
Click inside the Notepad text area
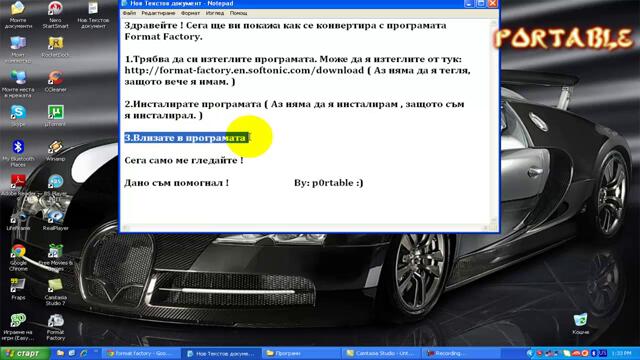pos(306,121)
